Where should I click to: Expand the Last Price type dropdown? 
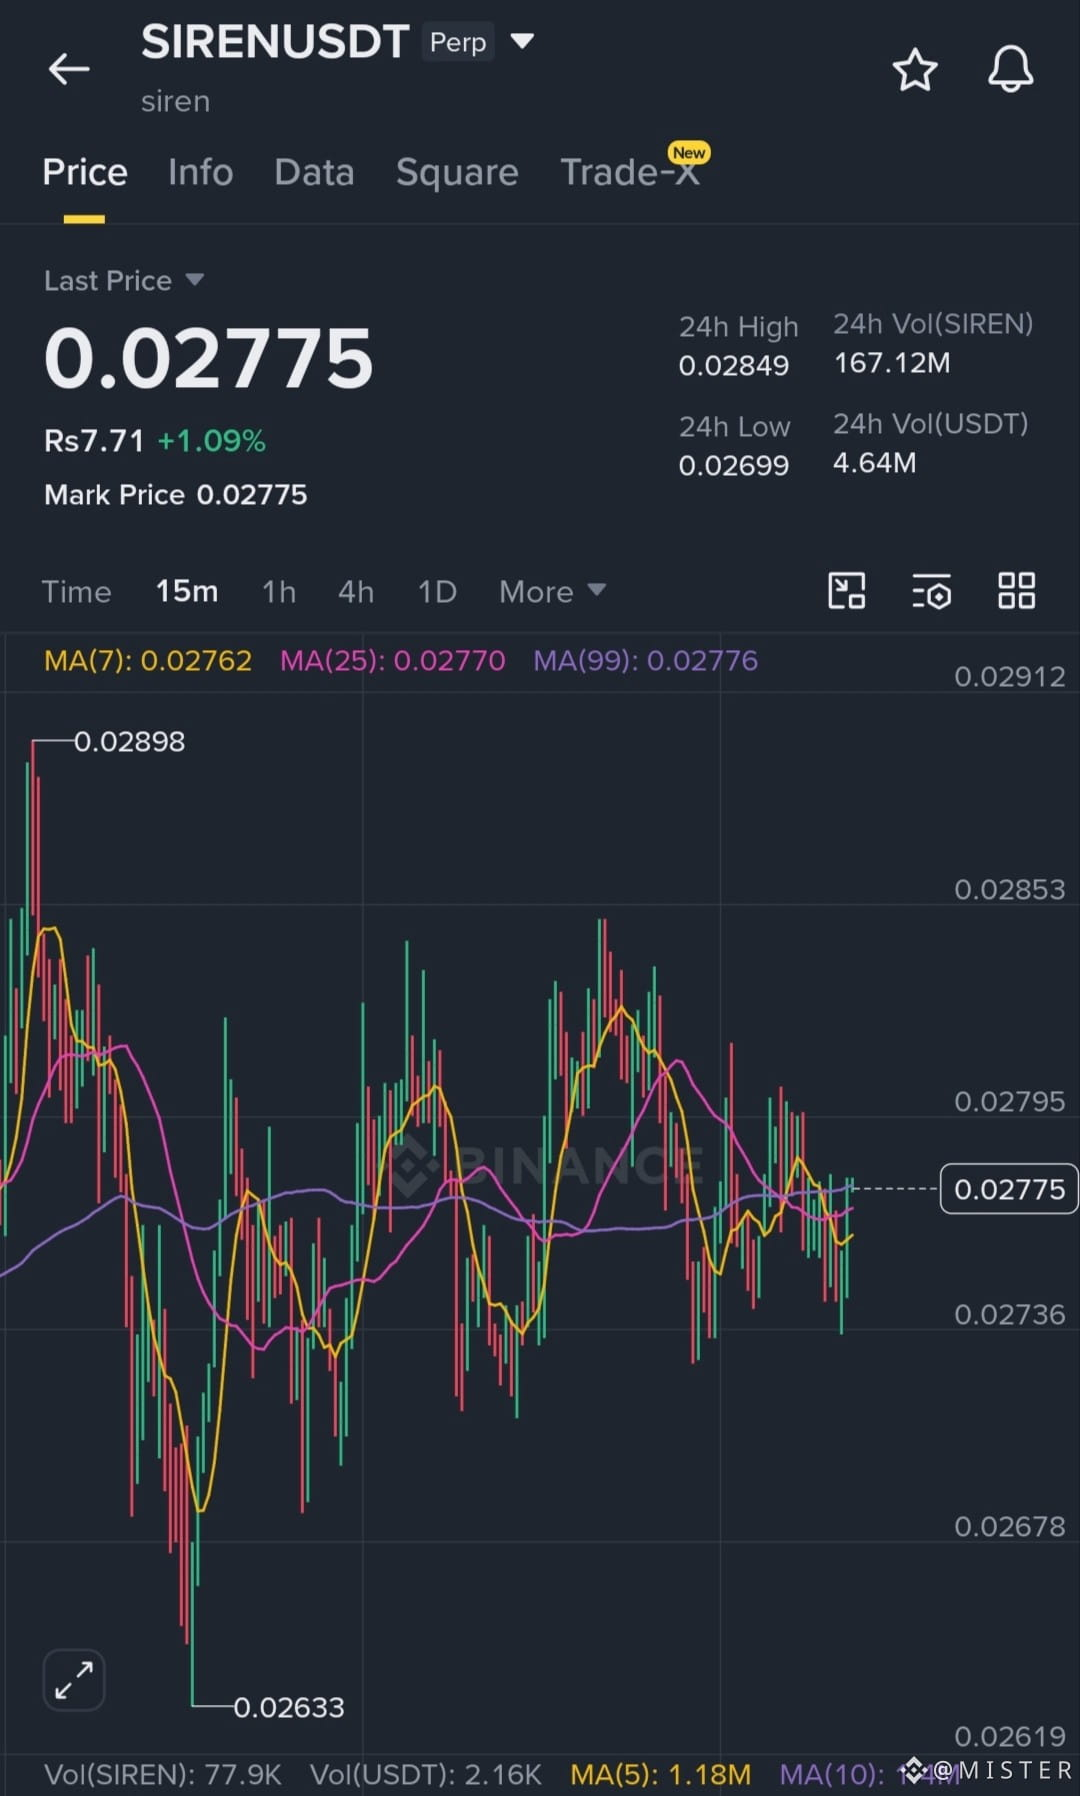point(195,280)
